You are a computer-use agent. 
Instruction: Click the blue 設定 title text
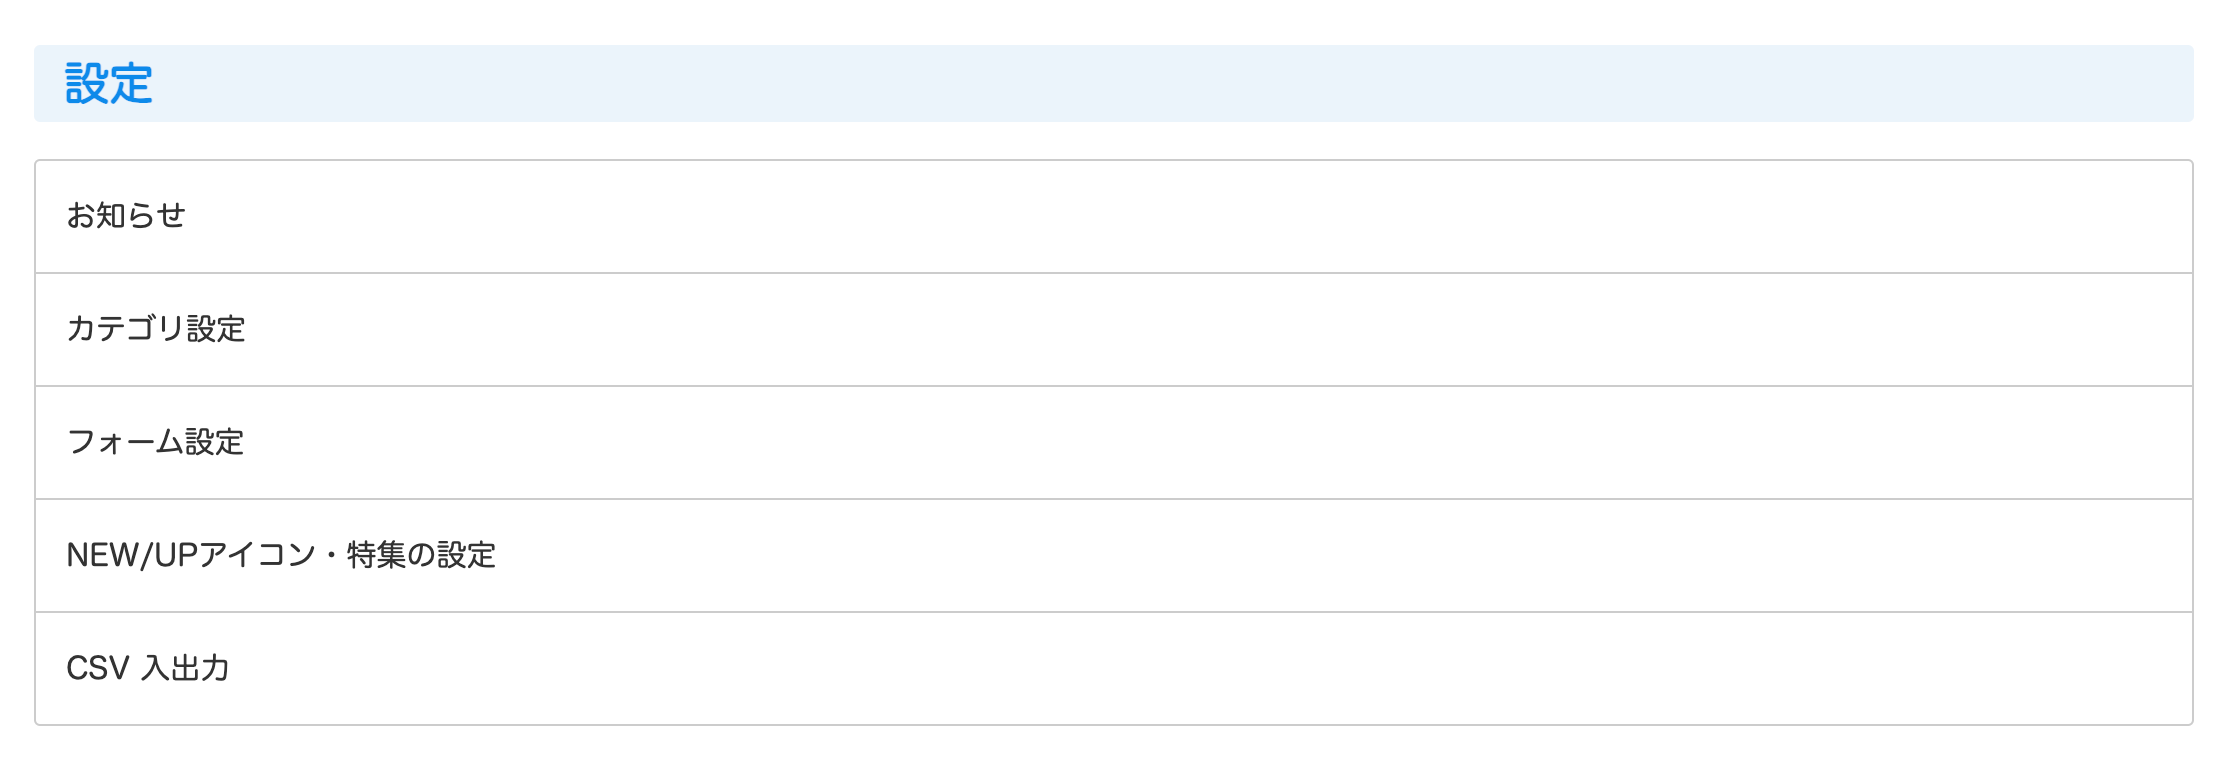[x=109, y=84]
